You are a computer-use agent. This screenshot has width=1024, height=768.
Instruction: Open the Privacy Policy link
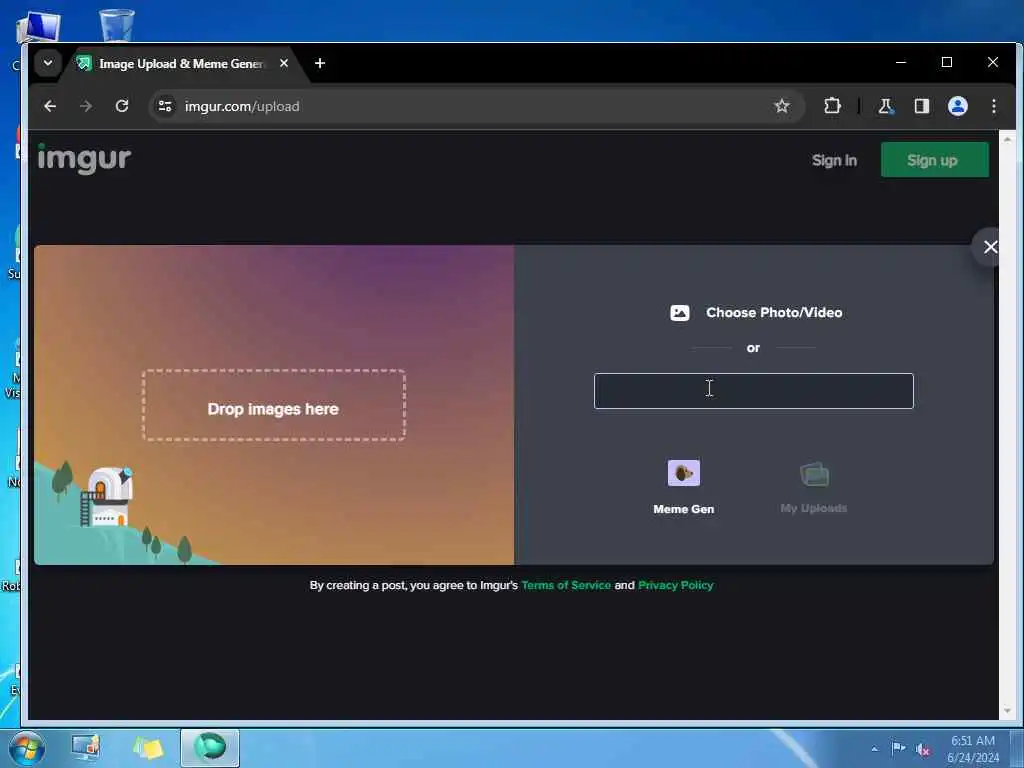[675, 585]
